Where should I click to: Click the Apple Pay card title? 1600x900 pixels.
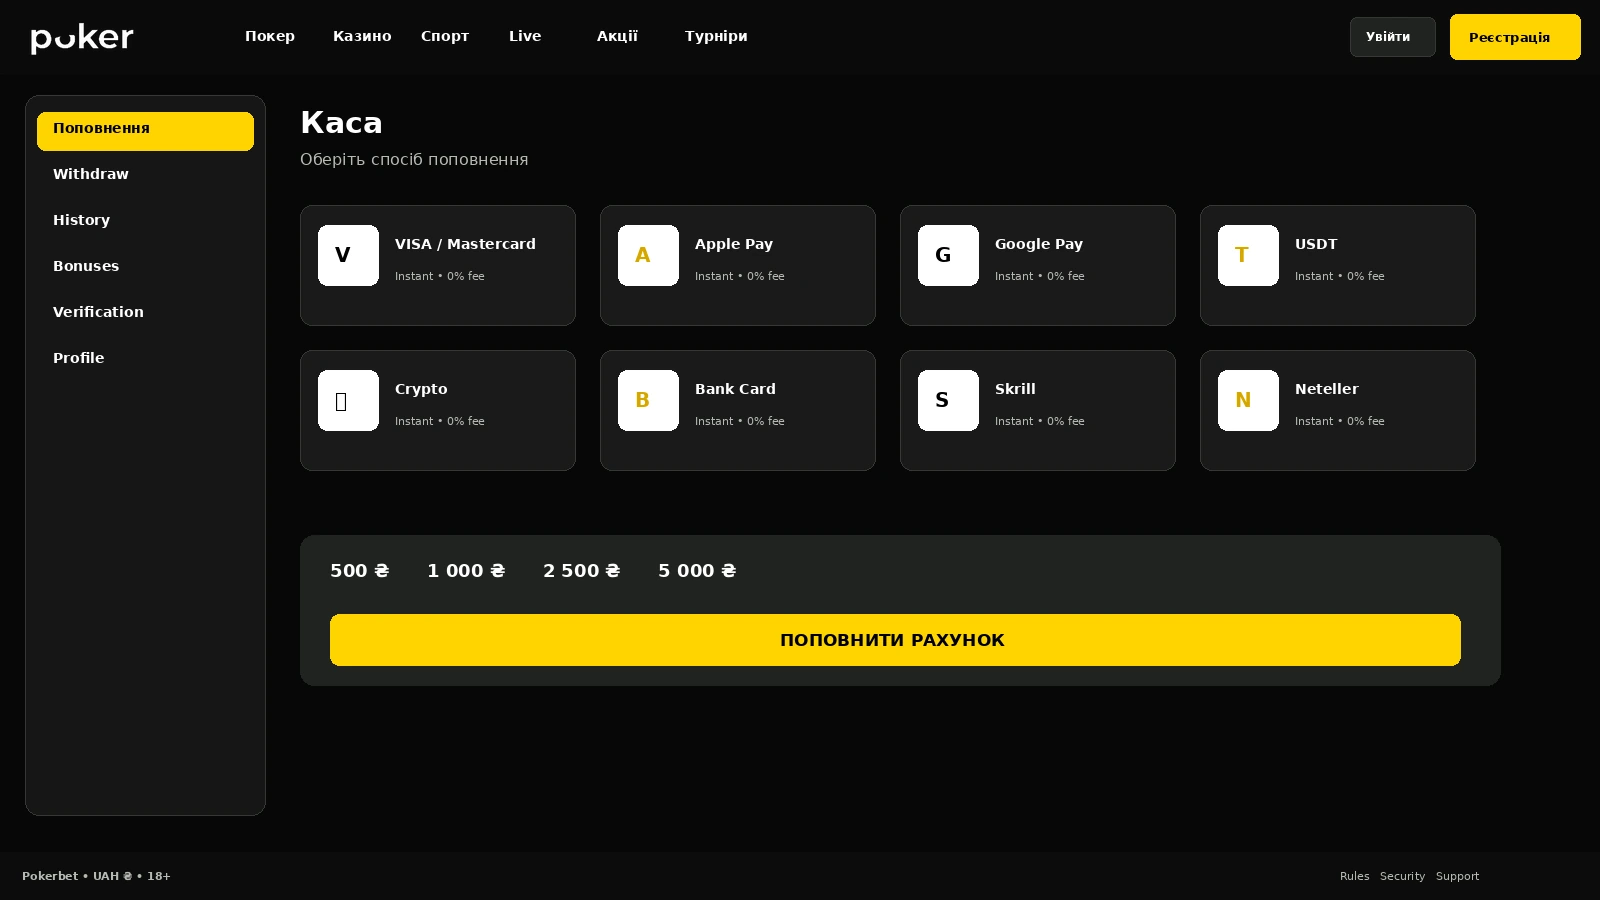point(734,244)
